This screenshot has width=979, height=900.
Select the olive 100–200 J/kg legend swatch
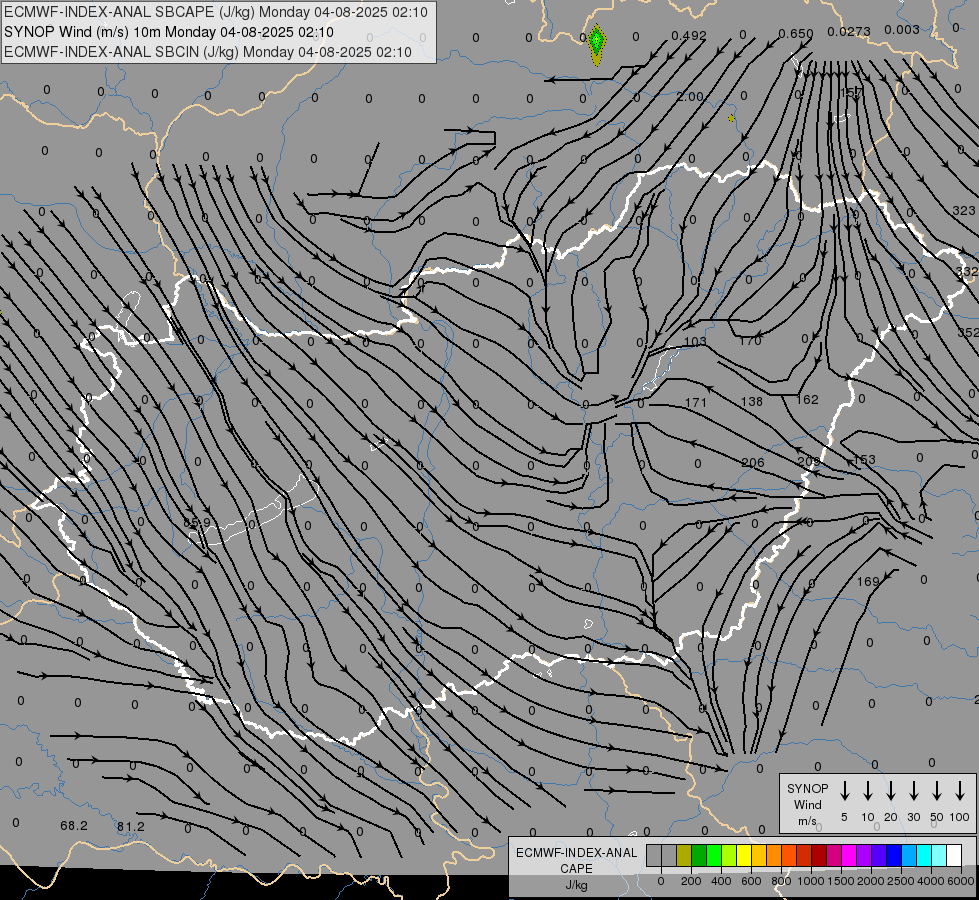(684, 856)
